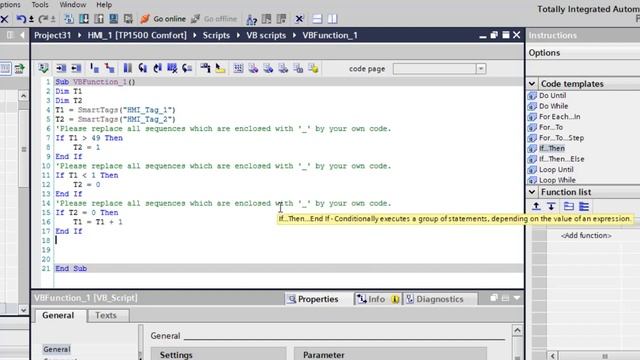Click the scroll-up arrow of properties panel
Image resolution: width=640 pixels, height=360 pixels.
517,330
